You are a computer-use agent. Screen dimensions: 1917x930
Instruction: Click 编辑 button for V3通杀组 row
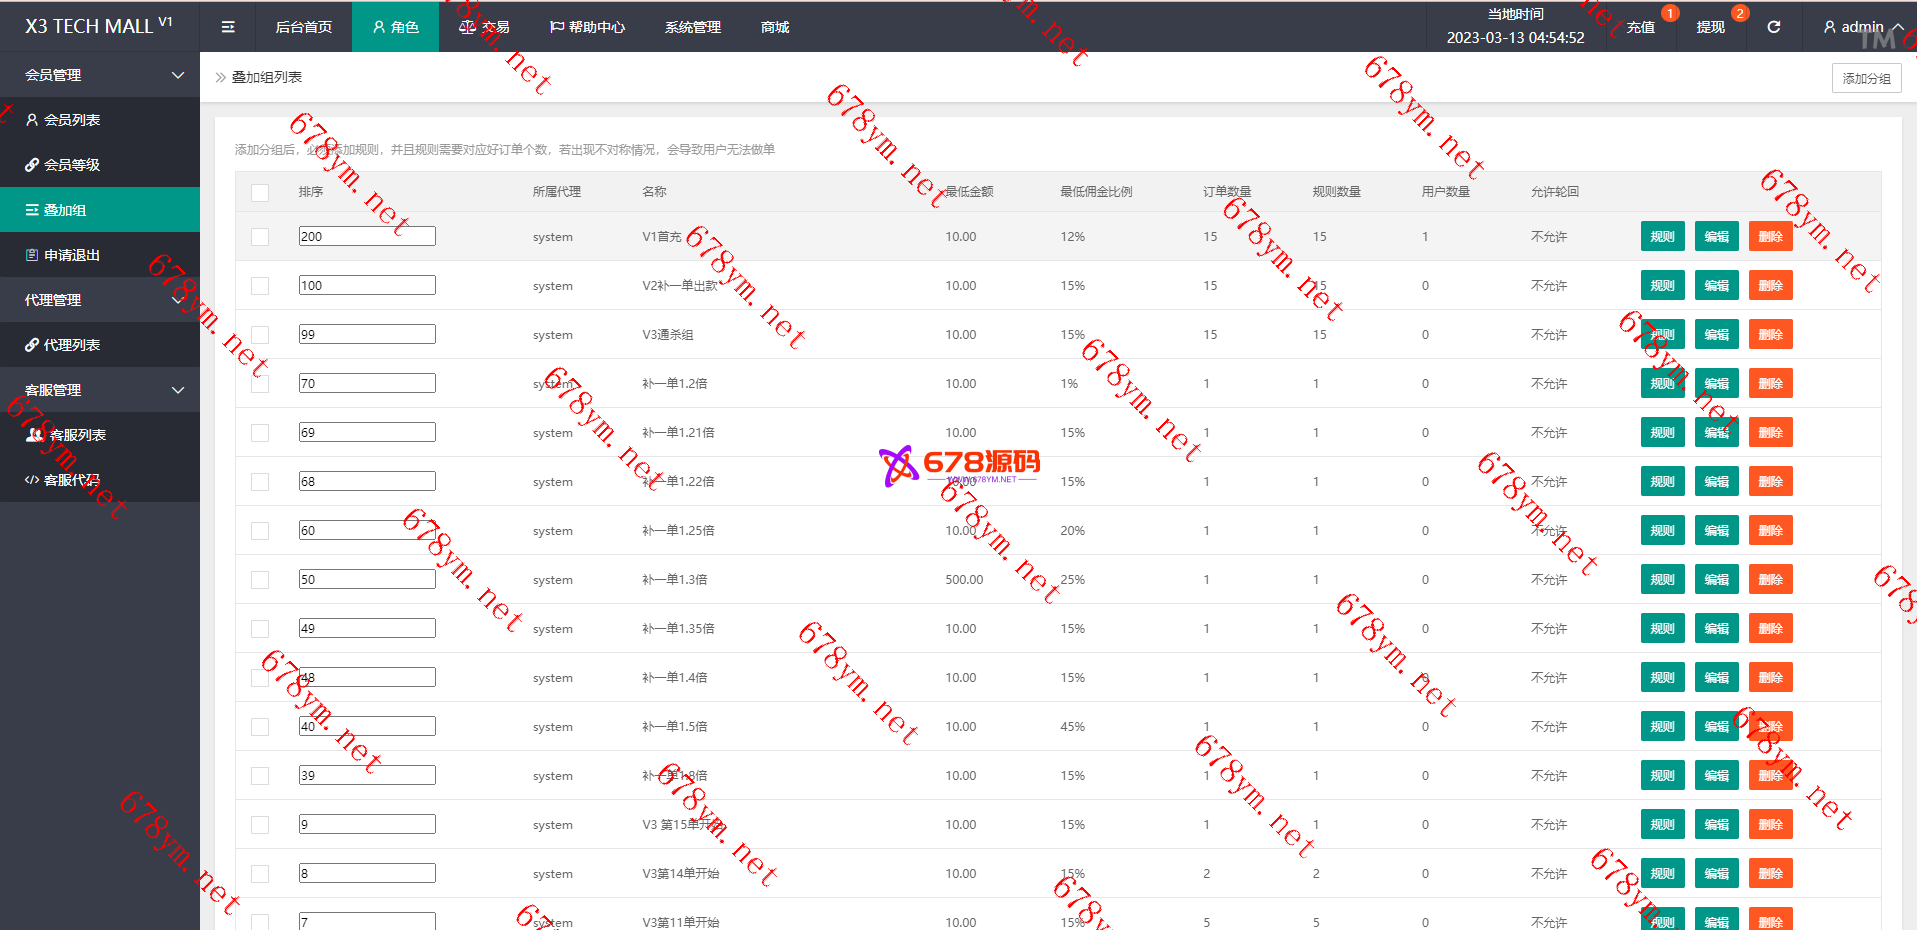[1716, 335]
